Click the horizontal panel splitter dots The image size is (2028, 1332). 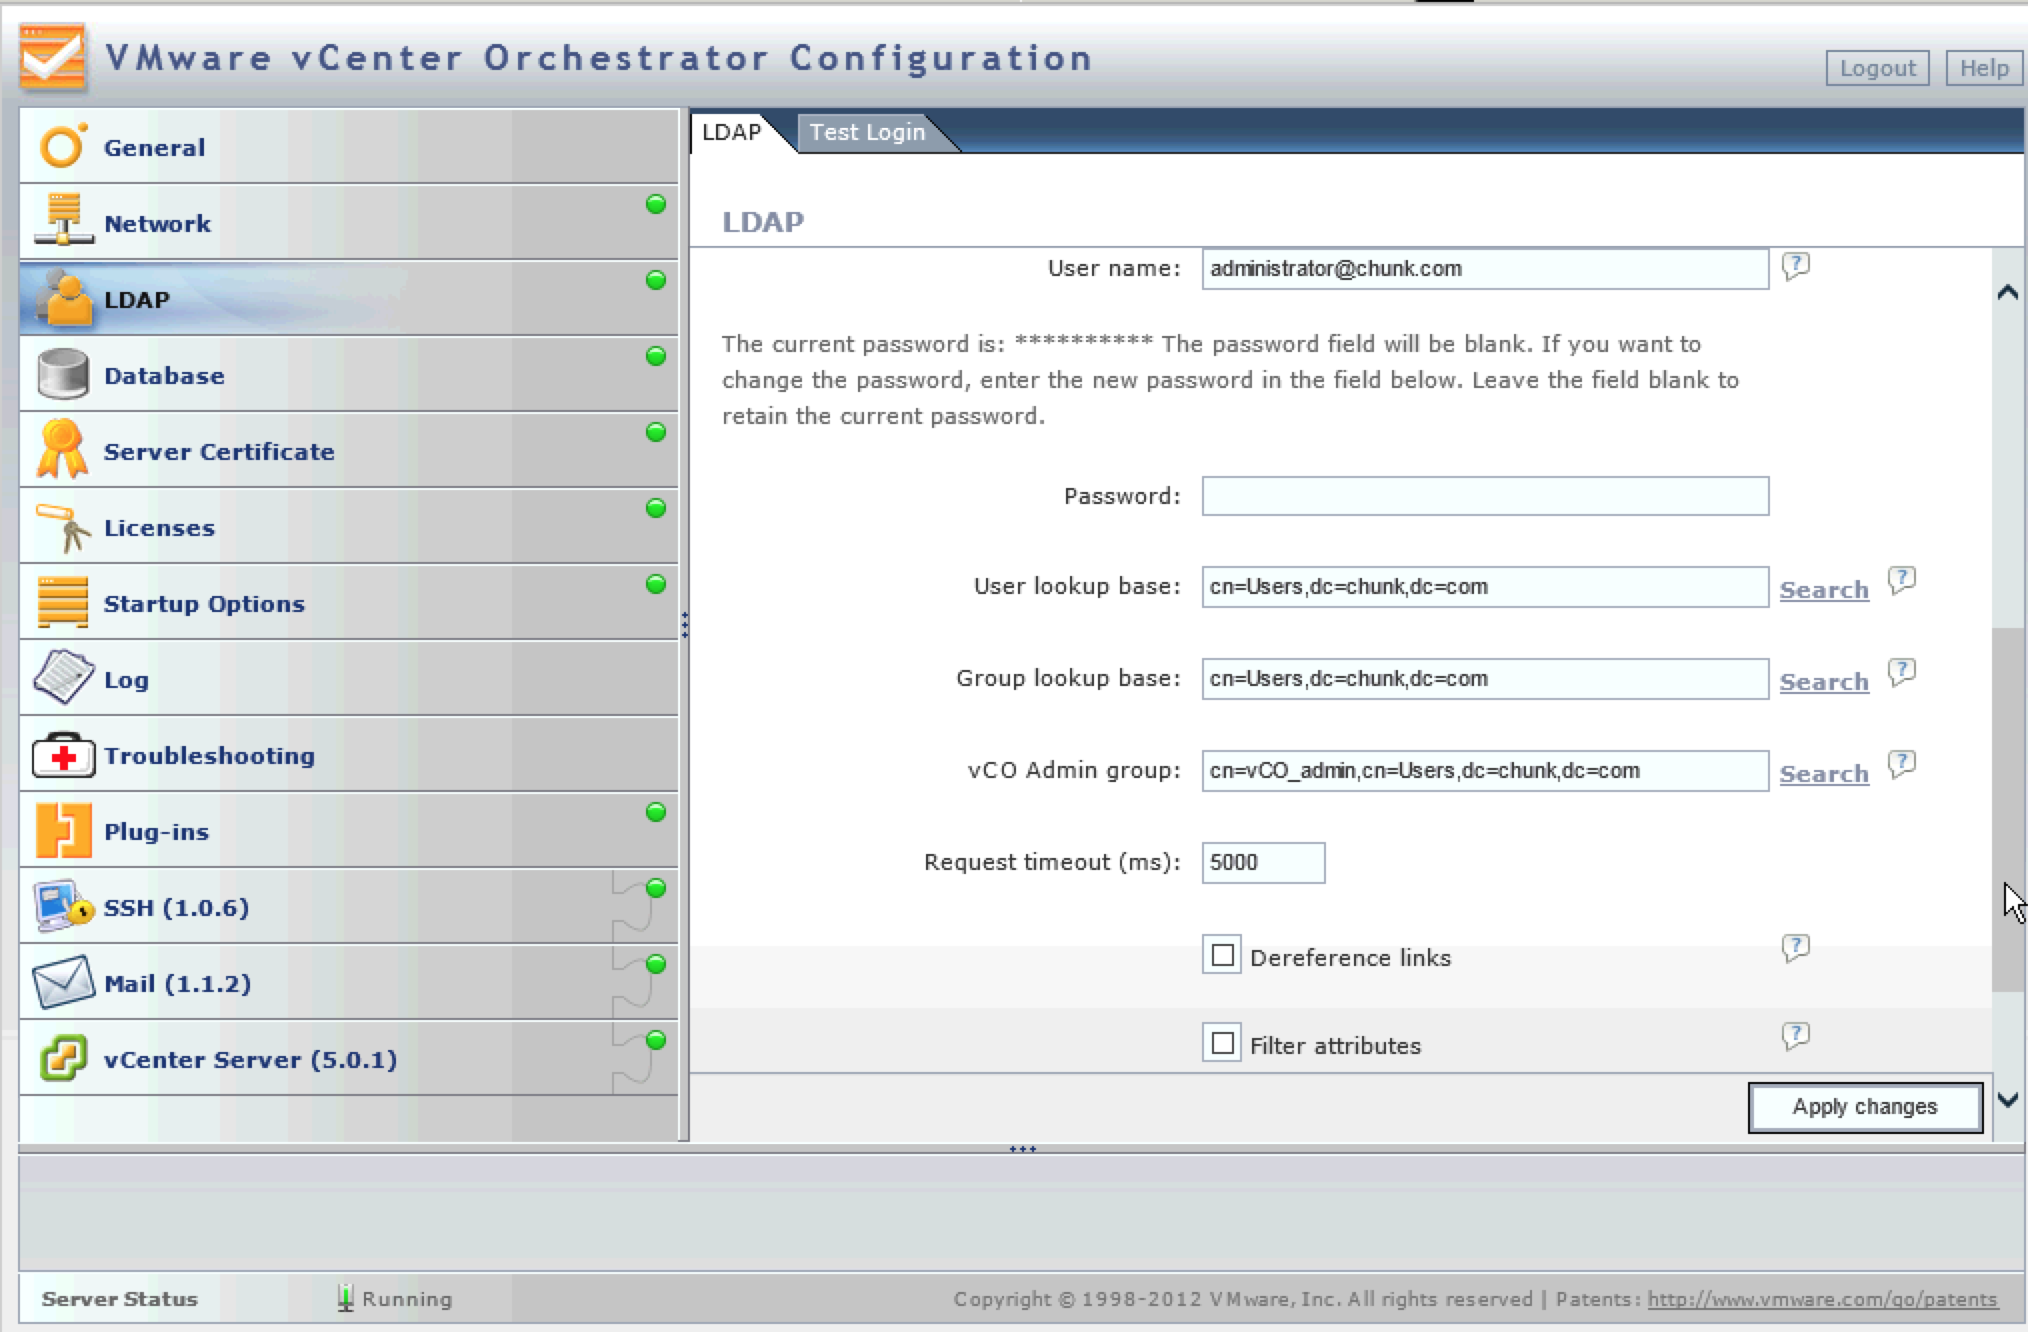point(1022,1149)
